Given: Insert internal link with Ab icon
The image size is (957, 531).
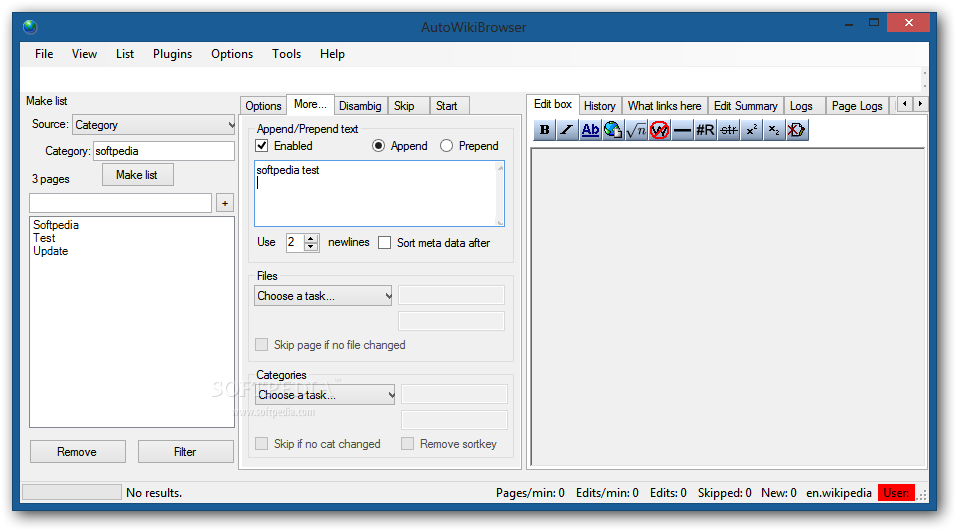Looking at the screenshot, I should point(590,130).
